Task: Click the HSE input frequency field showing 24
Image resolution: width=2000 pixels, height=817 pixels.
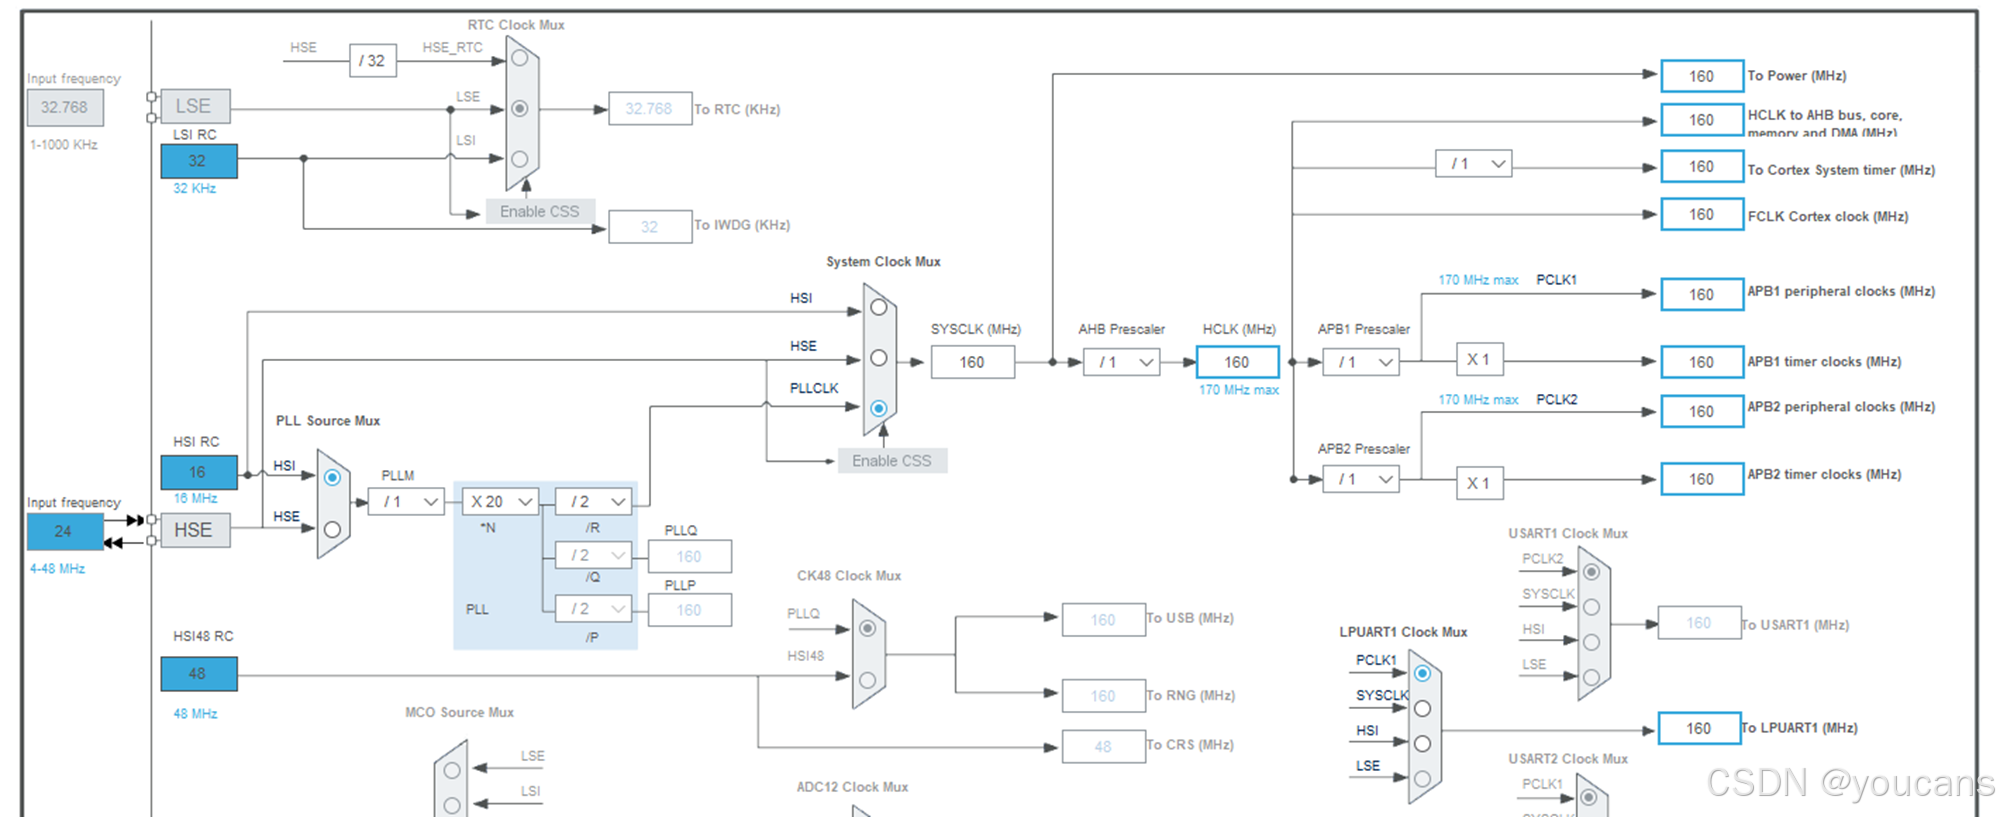Action: tap(65, 532)
